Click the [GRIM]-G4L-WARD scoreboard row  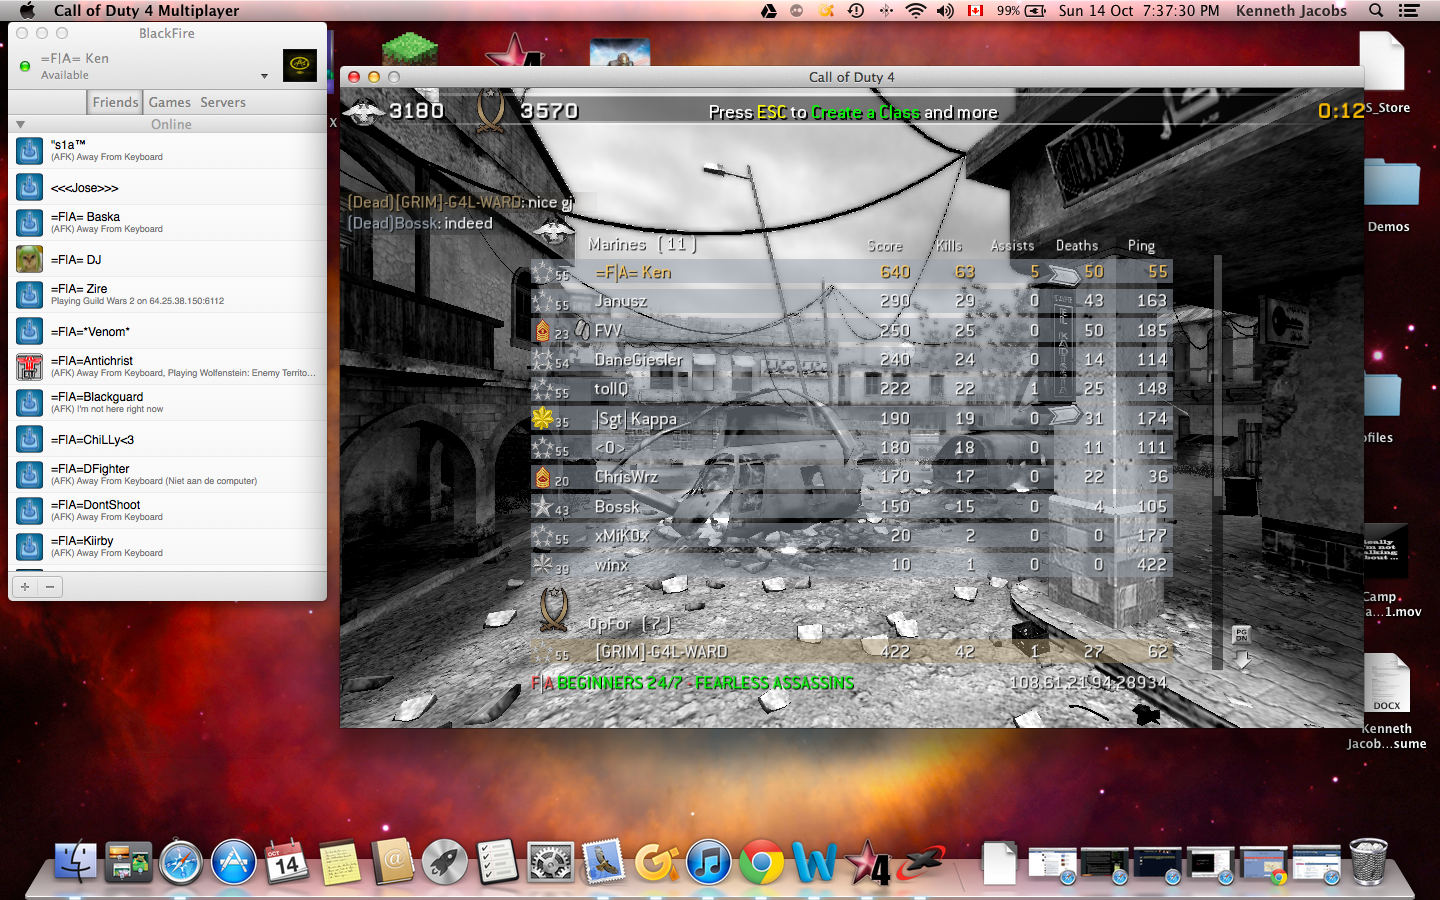pyautogui.click(x=851, y=652)
